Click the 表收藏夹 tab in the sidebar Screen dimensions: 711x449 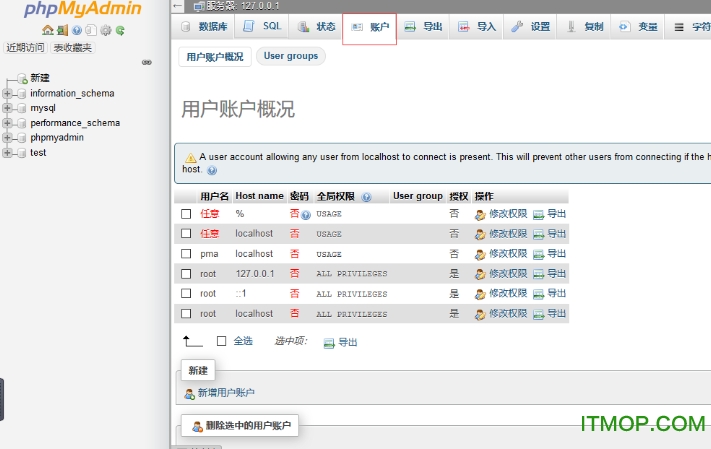coord(73,48)
